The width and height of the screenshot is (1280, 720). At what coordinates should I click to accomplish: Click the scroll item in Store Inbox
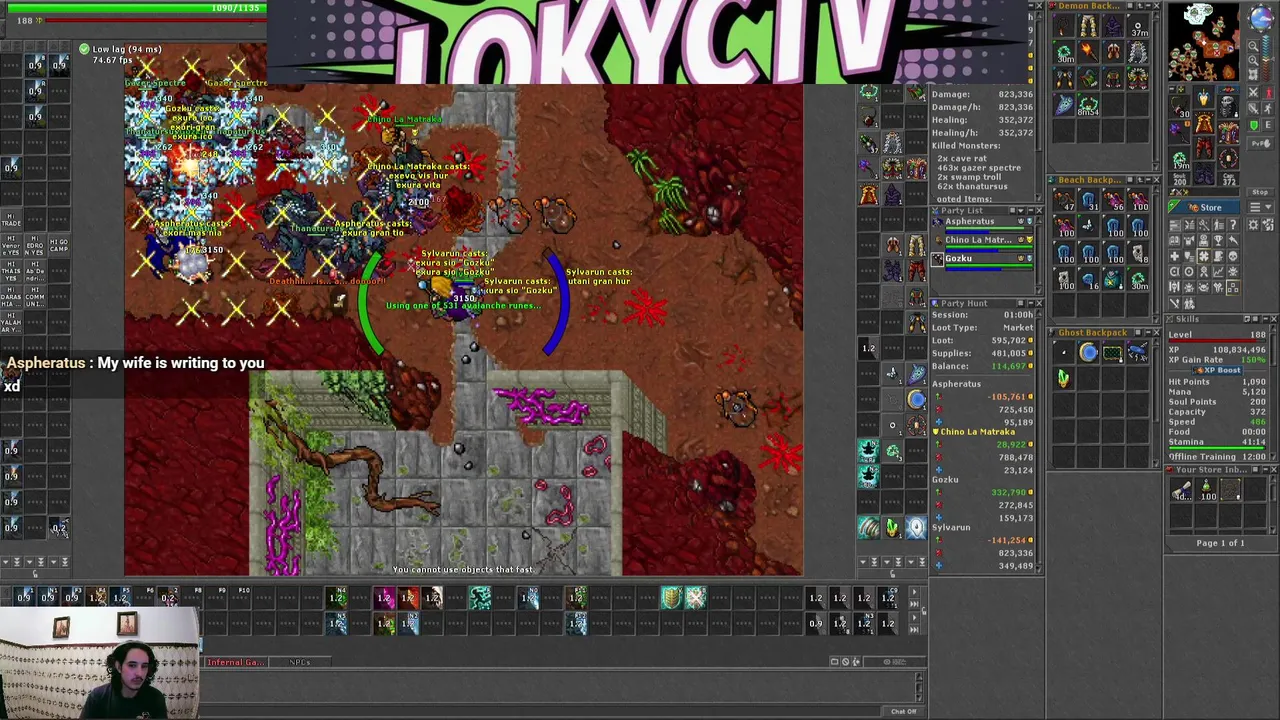(x=1183, y=491)
